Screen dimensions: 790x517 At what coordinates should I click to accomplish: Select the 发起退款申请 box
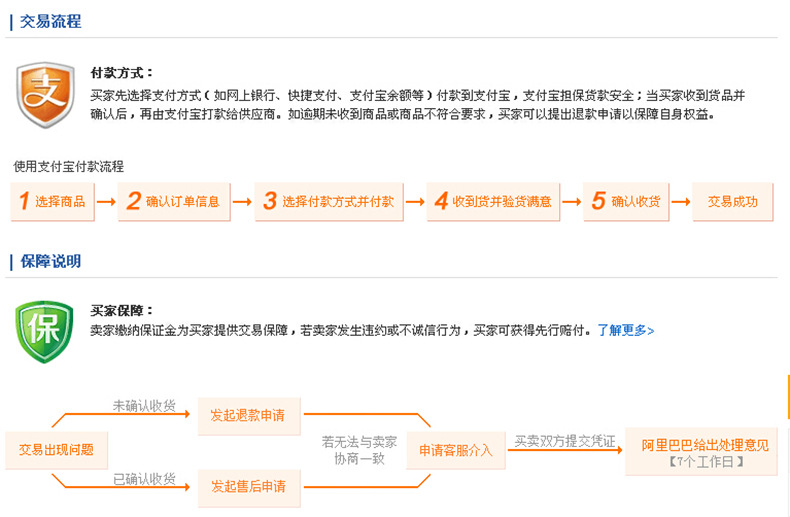tap(248, 414)
